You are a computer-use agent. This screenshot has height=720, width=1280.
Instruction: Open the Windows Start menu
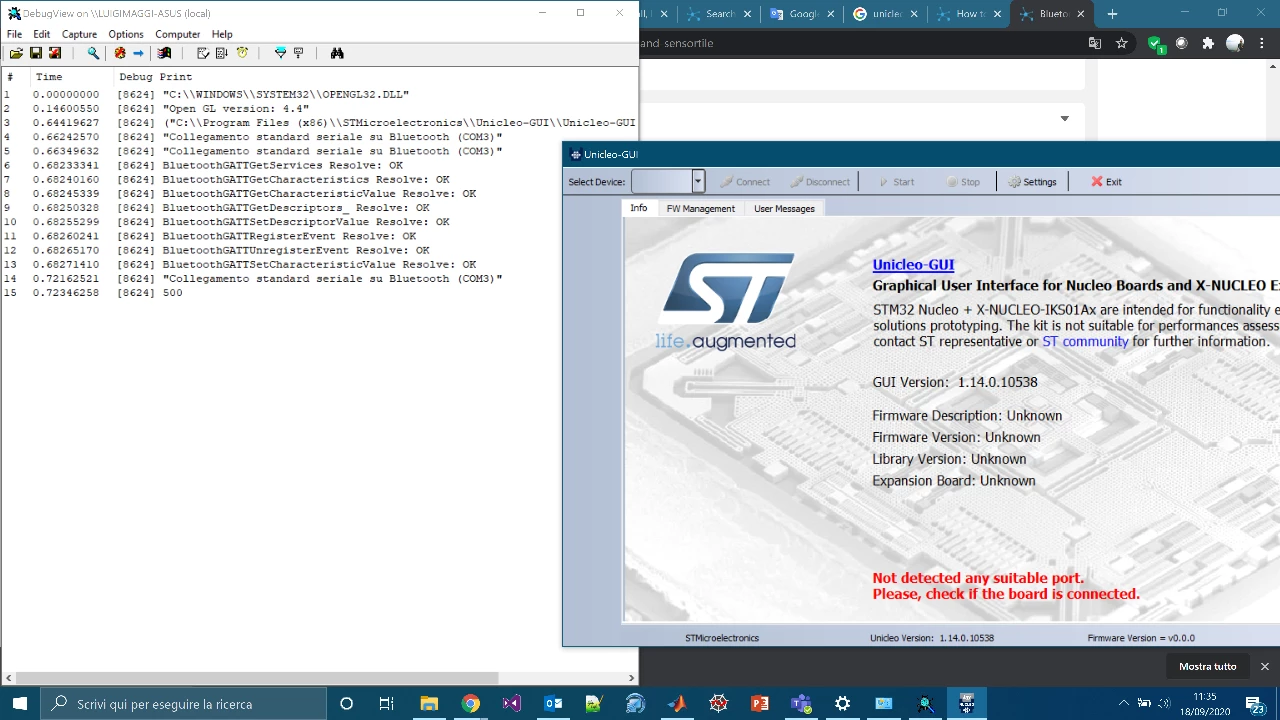[20, 703]
